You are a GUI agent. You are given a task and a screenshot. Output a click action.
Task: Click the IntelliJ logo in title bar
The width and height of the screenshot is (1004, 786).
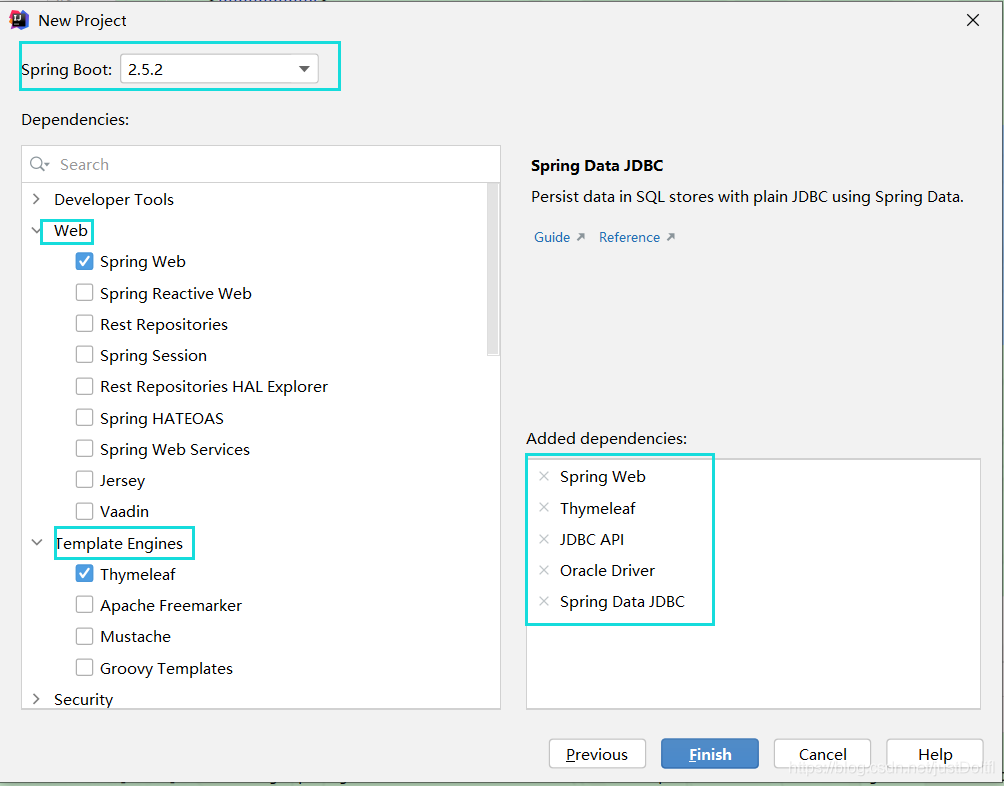coord(19,20)
